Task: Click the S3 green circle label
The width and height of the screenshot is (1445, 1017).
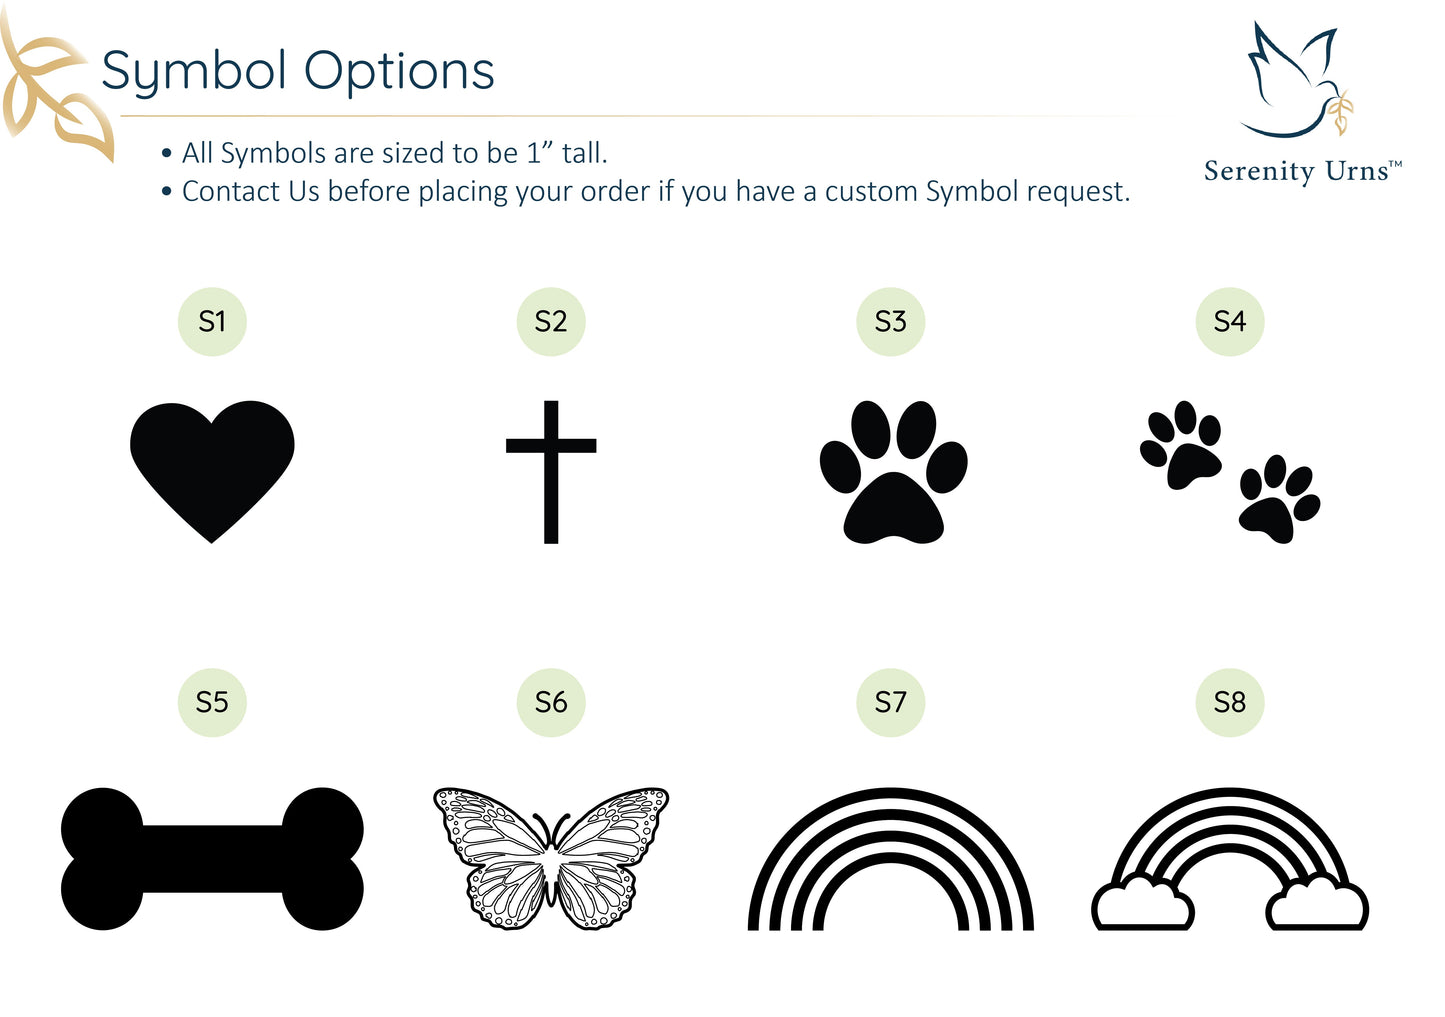Action: 890,322
